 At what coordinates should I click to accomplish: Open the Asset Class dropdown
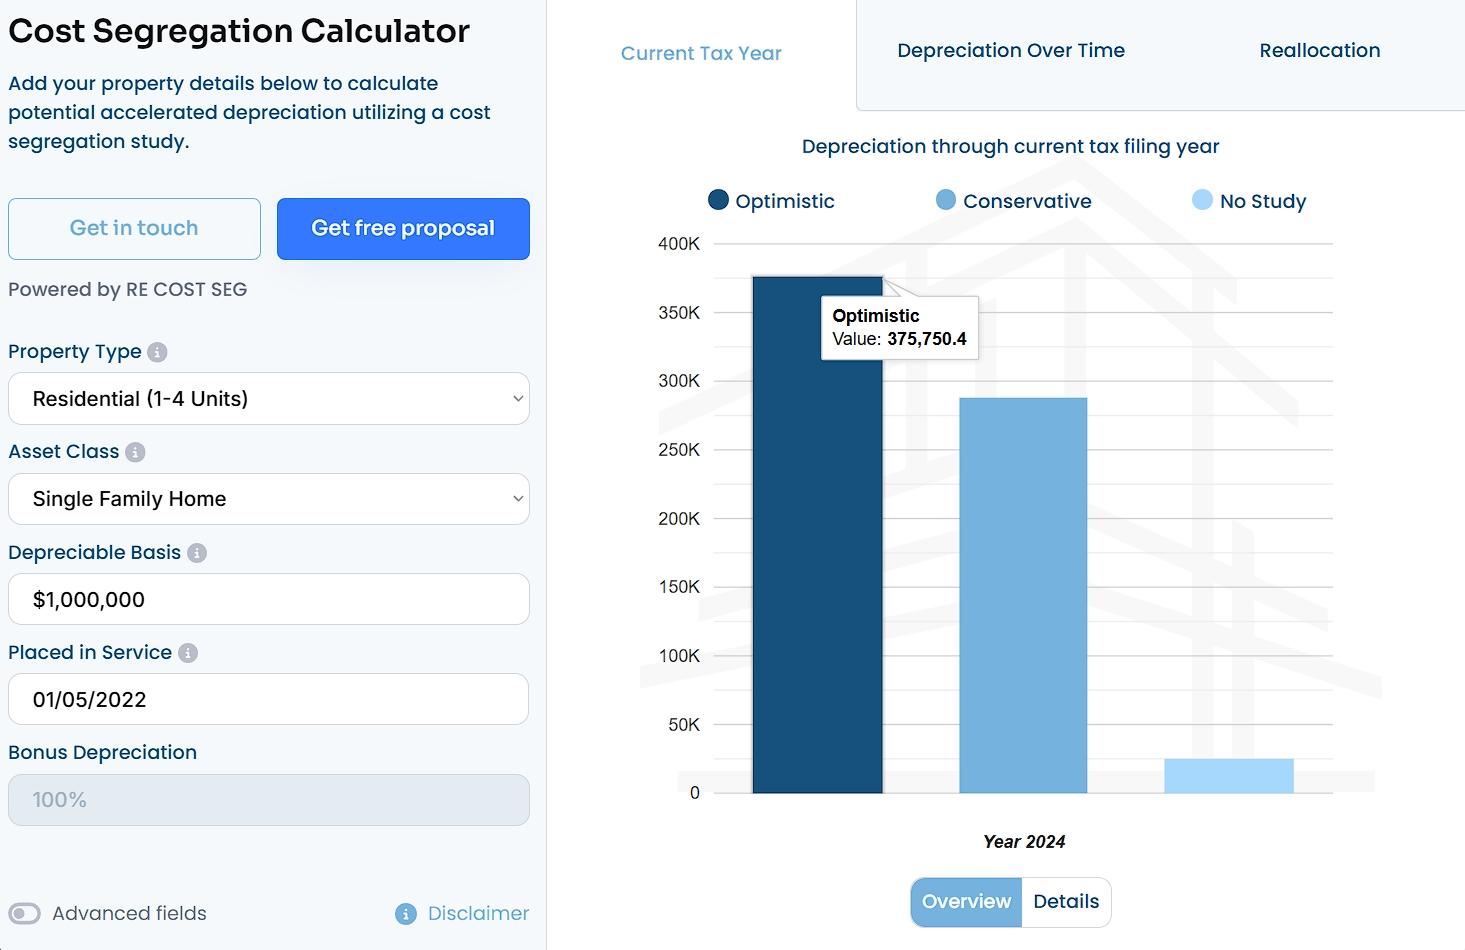coord(269,499)
